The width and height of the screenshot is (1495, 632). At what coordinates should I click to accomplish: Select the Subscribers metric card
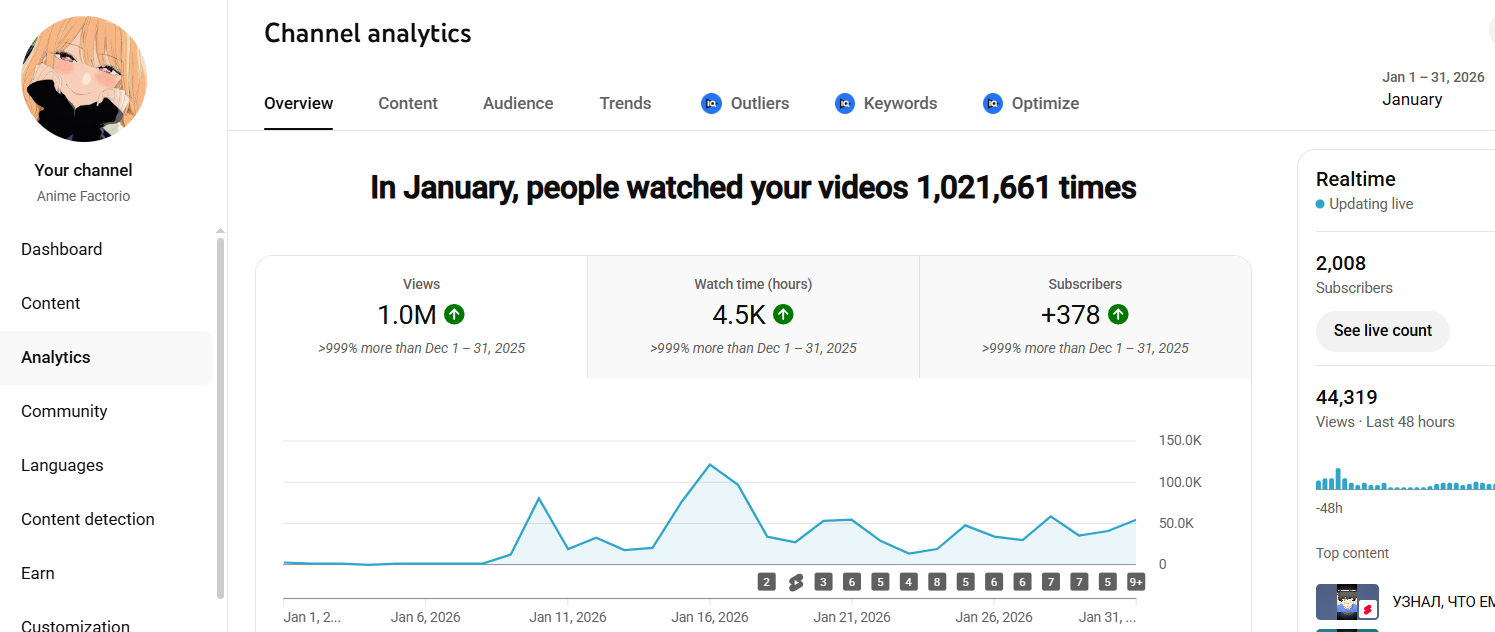(1085, 317)
